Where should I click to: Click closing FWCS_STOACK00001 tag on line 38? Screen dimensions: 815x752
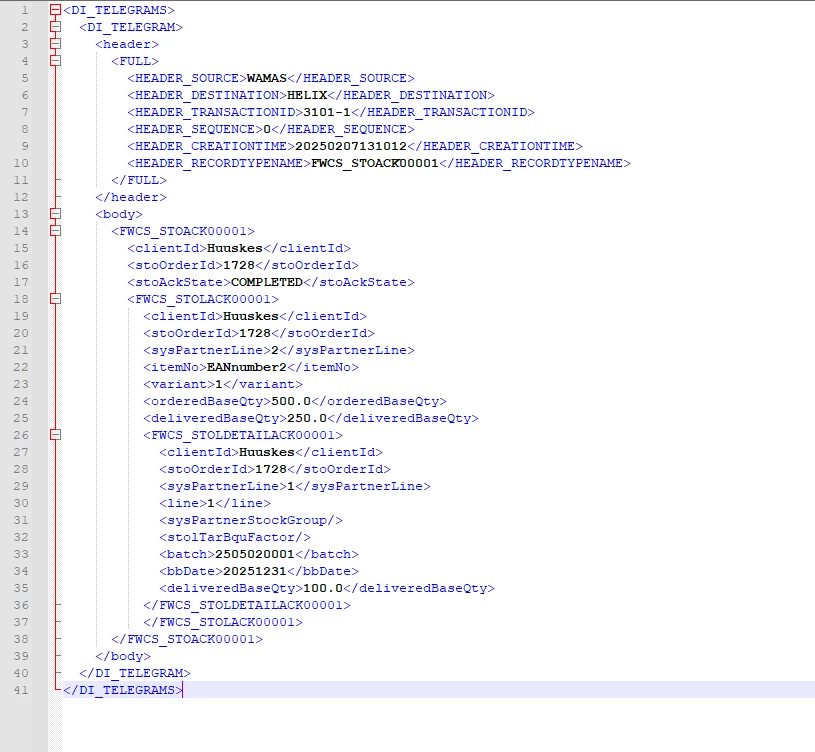point(187,639)
